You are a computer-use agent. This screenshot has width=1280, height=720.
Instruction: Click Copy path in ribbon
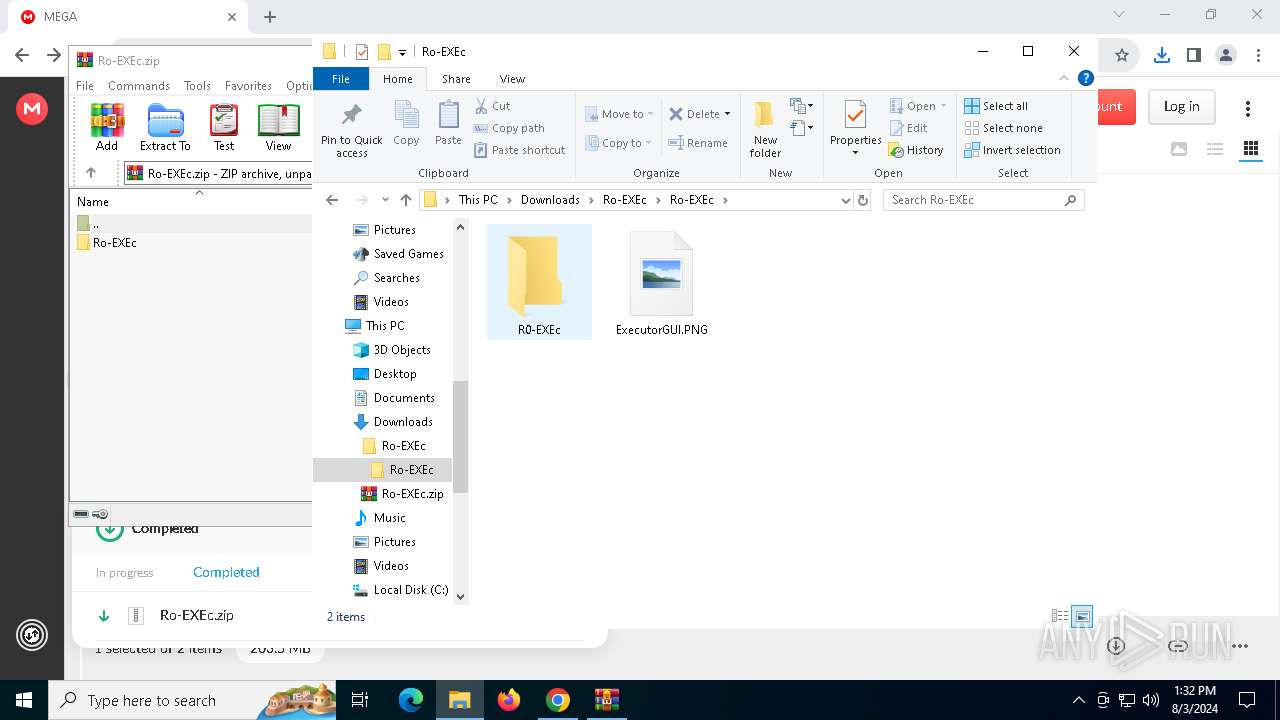coord(509,128)
